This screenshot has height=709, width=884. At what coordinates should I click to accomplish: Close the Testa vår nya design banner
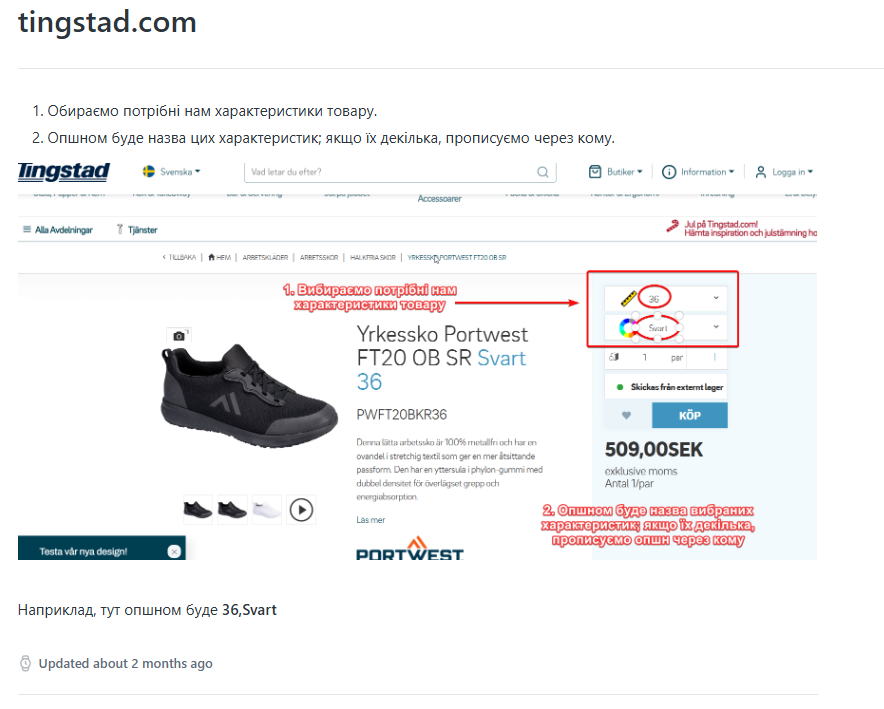pos(174,552)
